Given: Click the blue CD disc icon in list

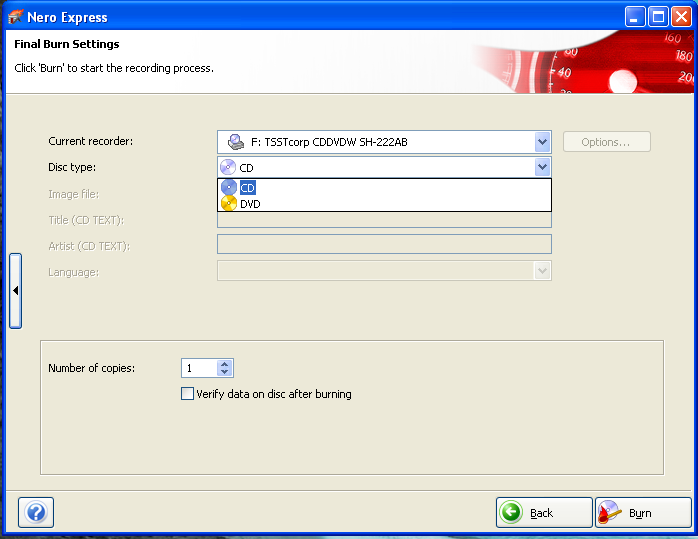Looking at the screenshot, I should [229, 187].
